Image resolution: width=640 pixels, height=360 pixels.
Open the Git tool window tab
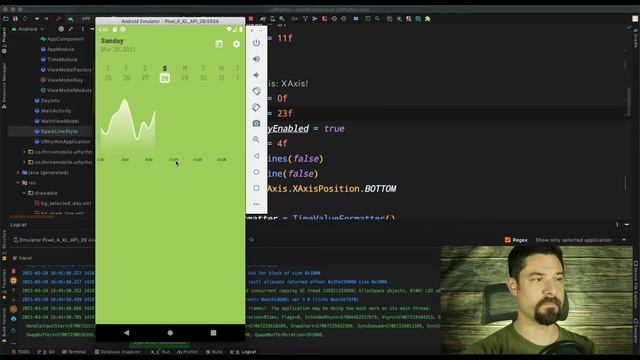tap(46, 351)
